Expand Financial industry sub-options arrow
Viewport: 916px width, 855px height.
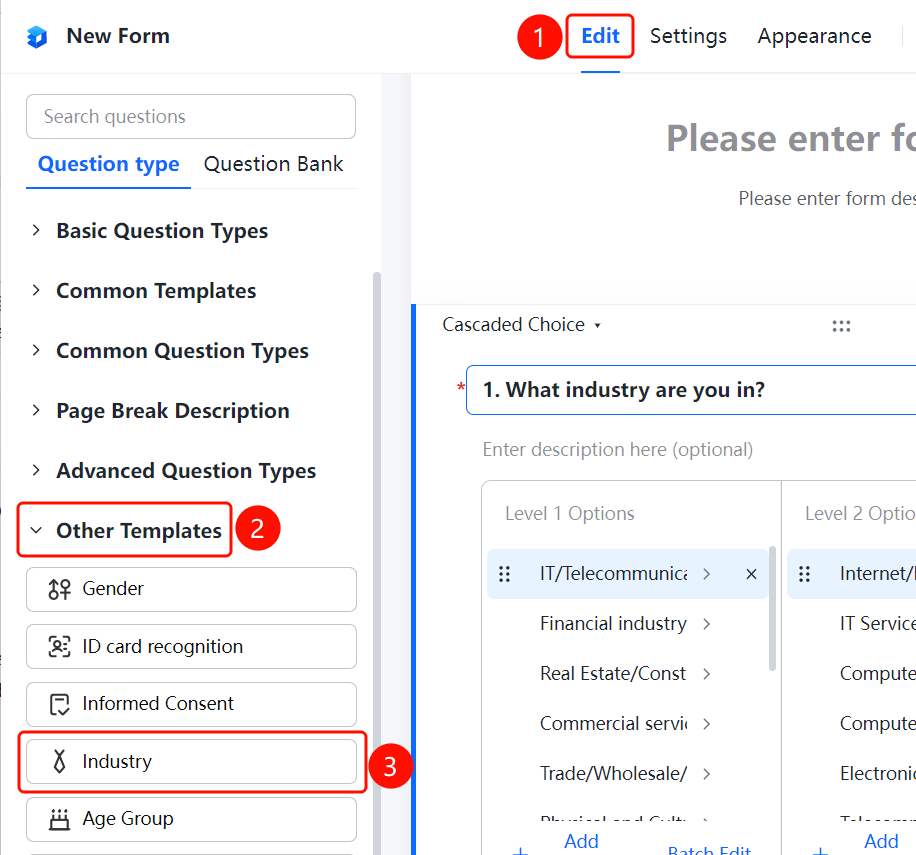coord(707,624)
